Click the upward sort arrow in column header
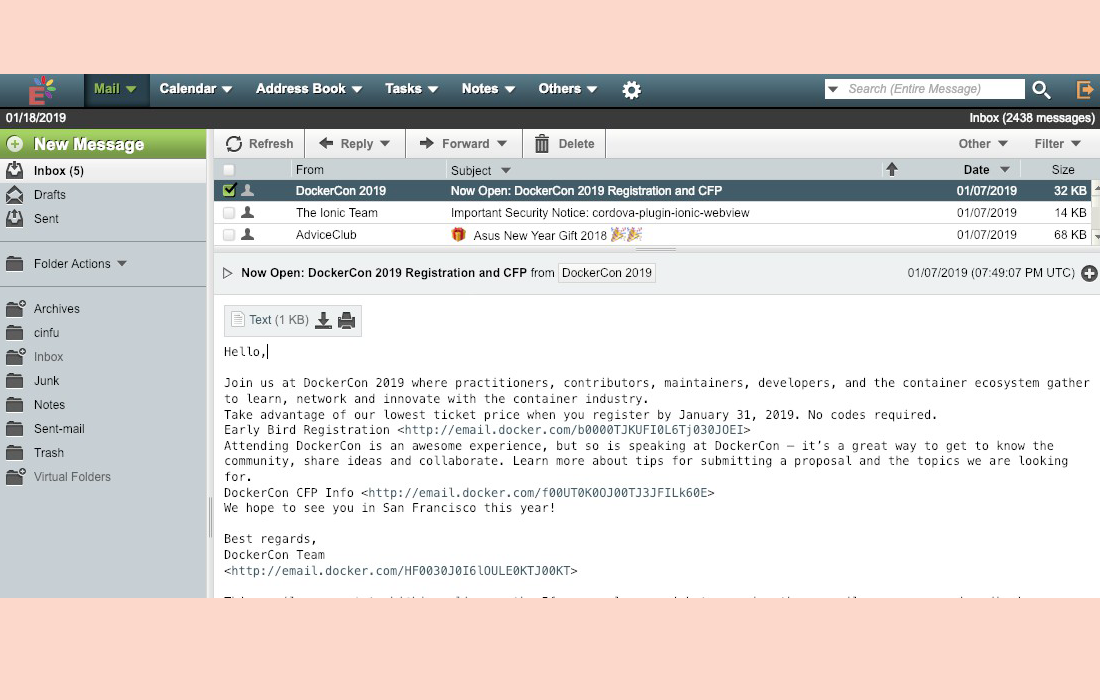This screenshot has height=700, width=1100. click(892, 169)
